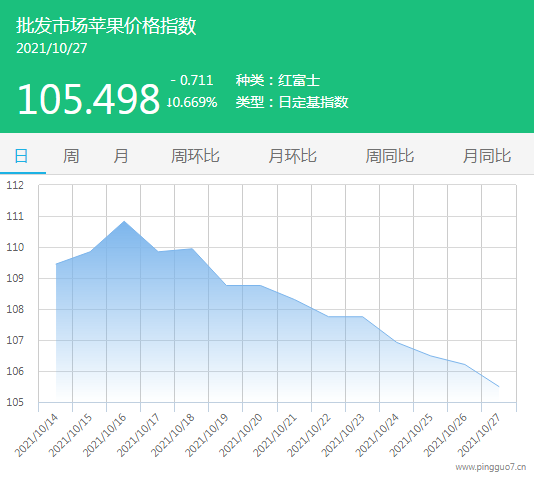Click the chart peak at 2021/10/16
Screen dimensions: 534x478
point(124,221)
